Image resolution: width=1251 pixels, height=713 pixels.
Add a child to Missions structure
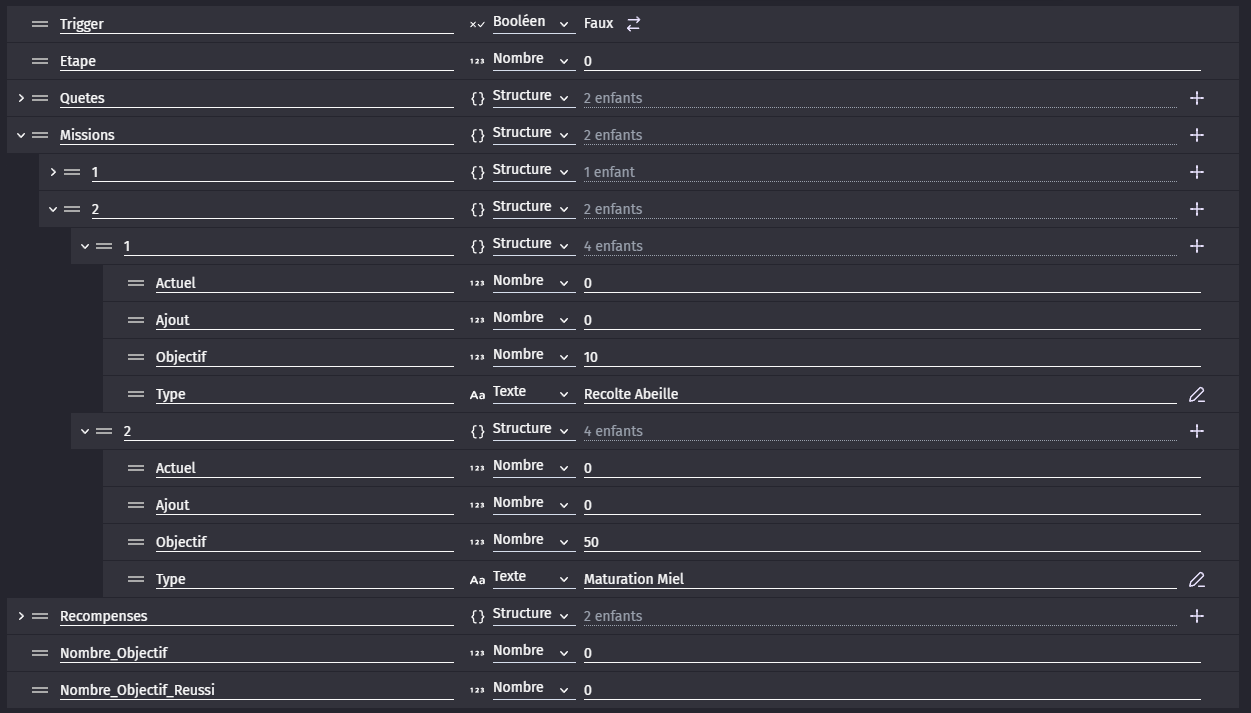pyautogui.click(x=1197, y=135)
